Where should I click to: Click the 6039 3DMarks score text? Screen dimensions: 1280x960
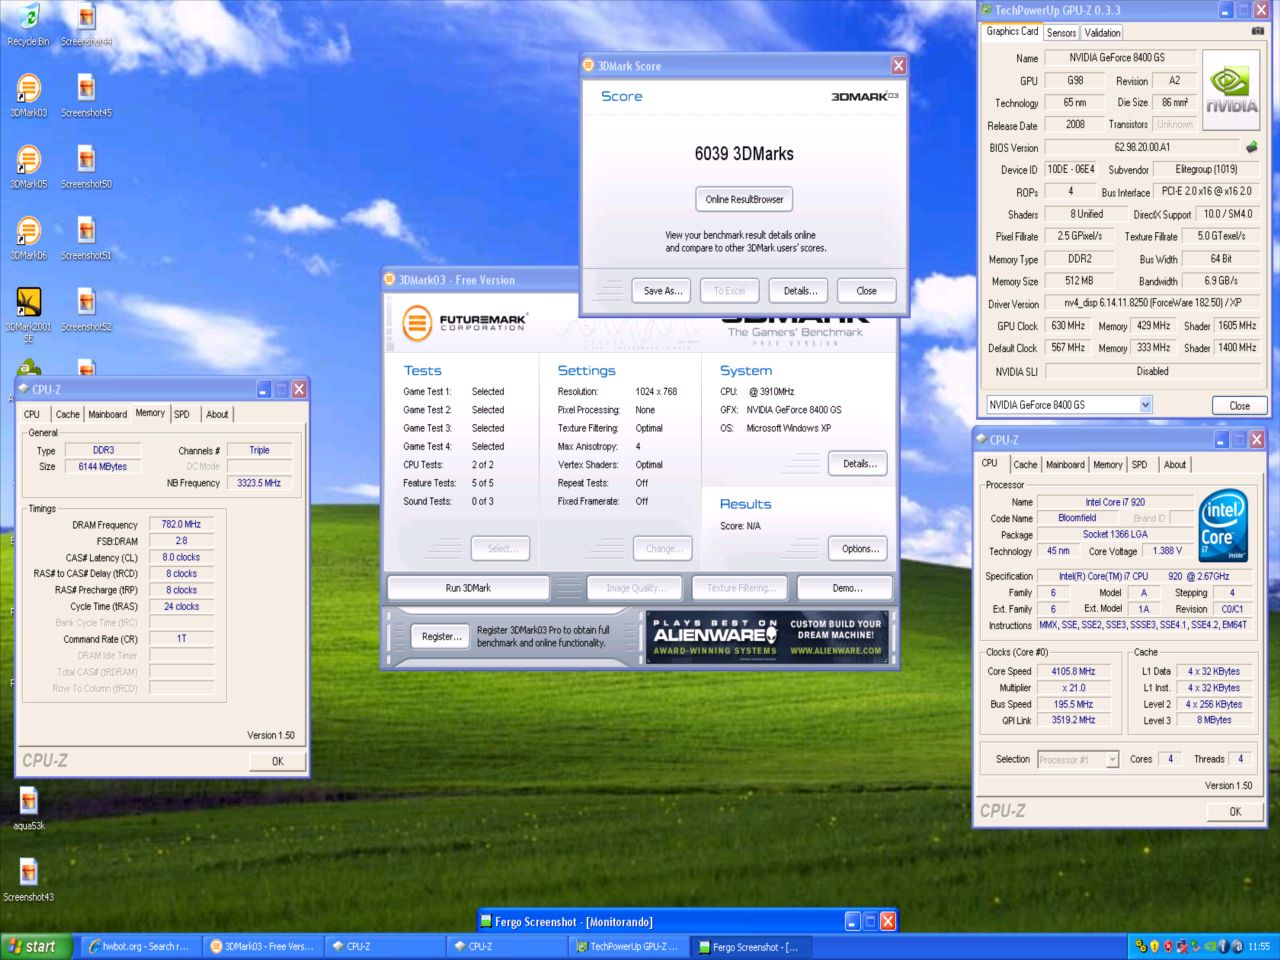[x=744, y=153]
